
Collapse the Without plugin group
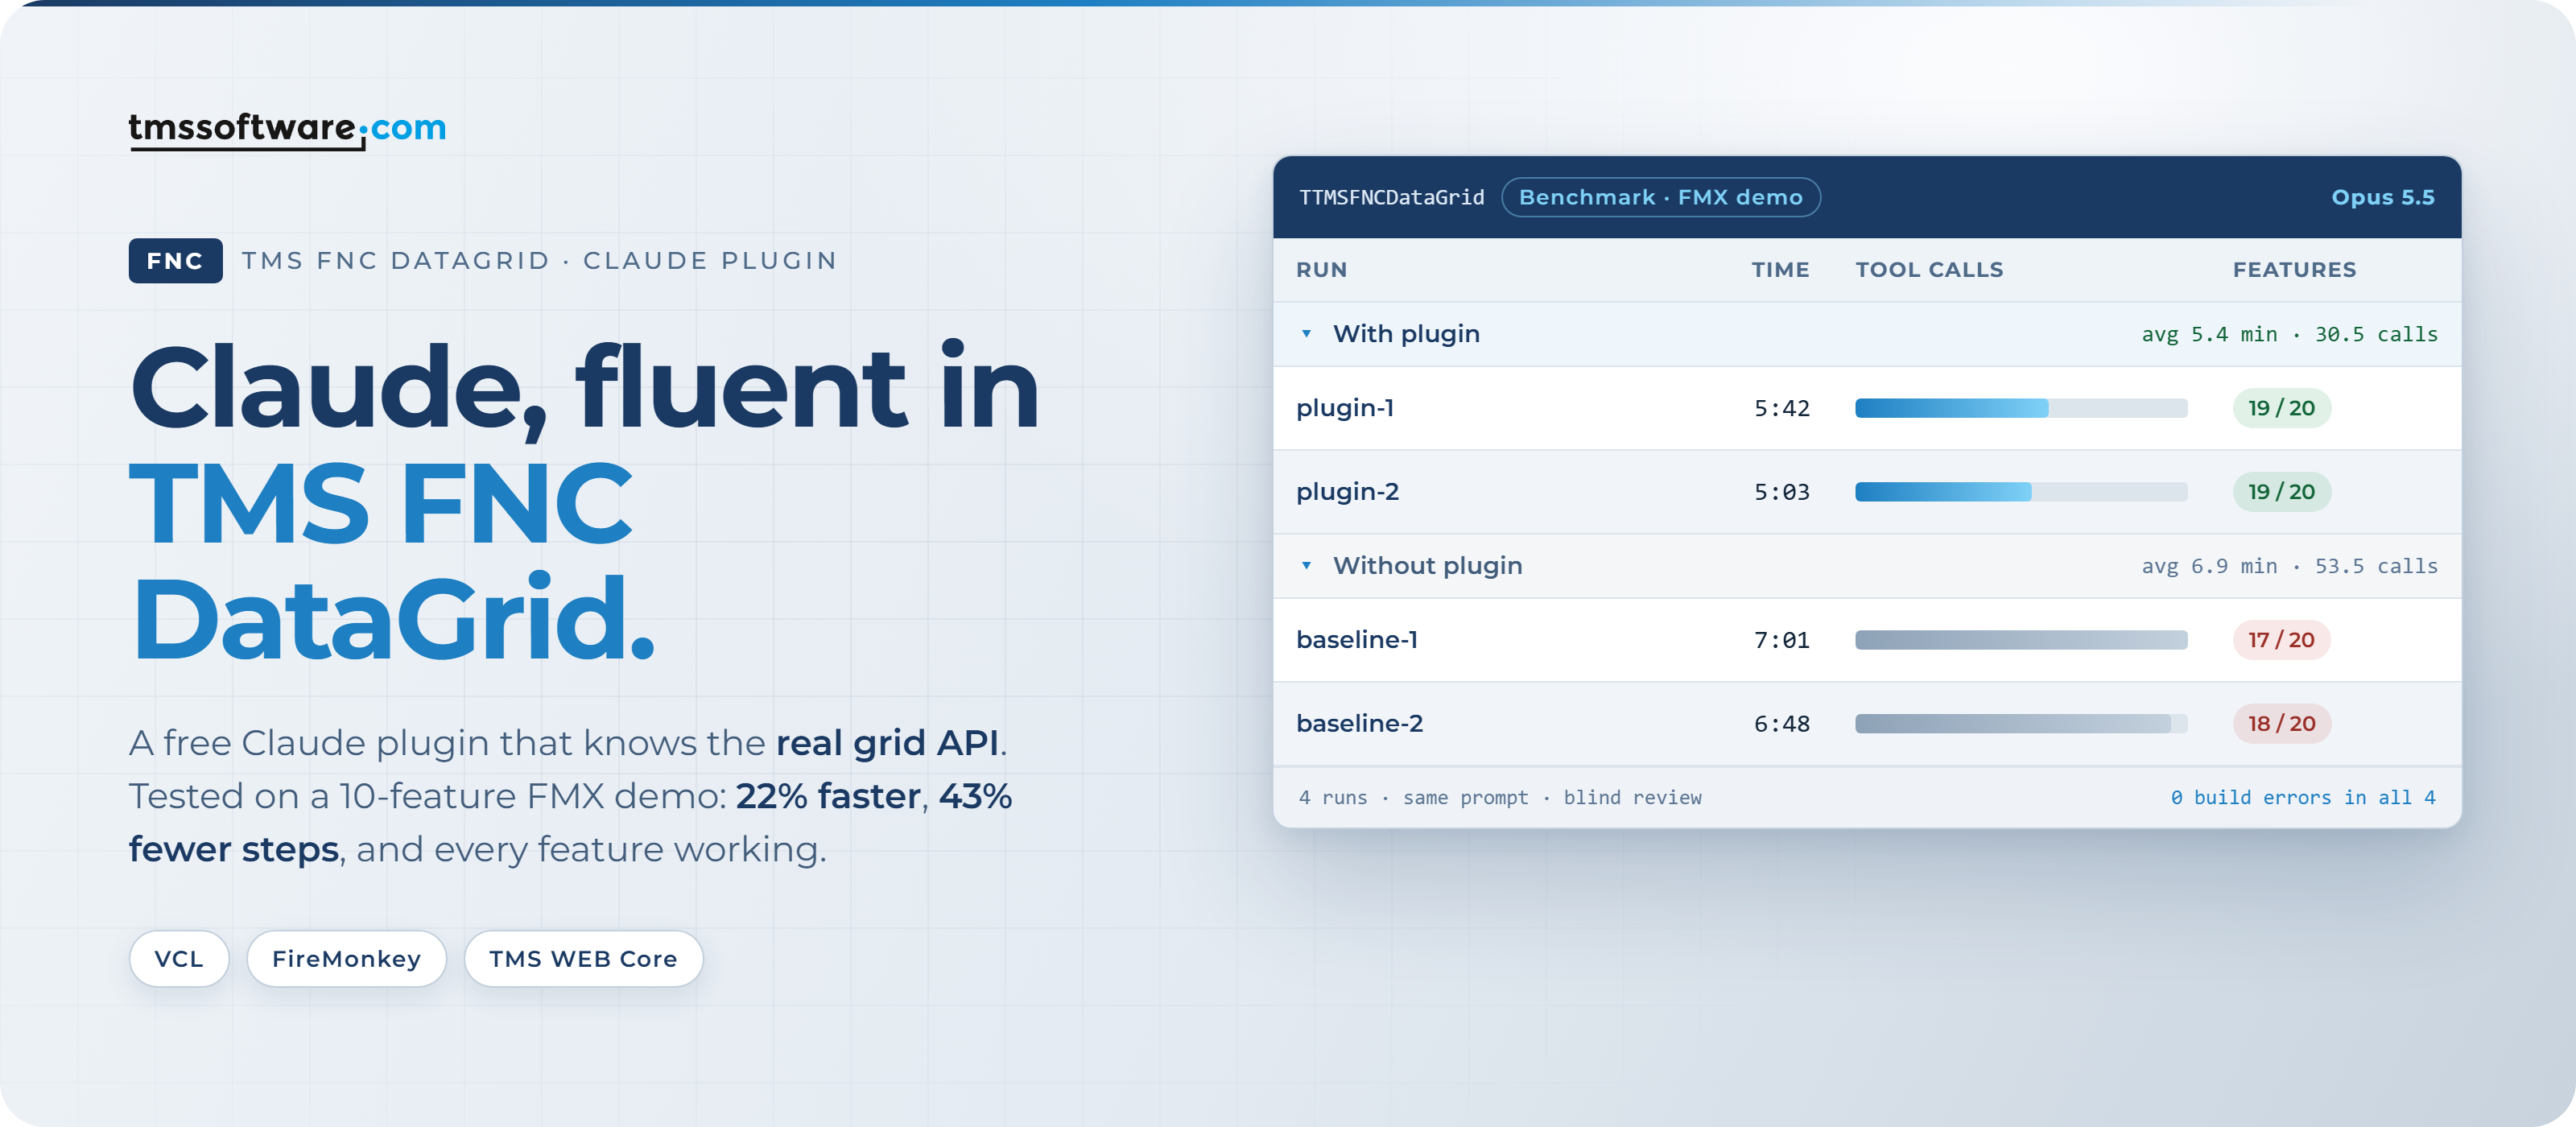(x=1306, y=566)
